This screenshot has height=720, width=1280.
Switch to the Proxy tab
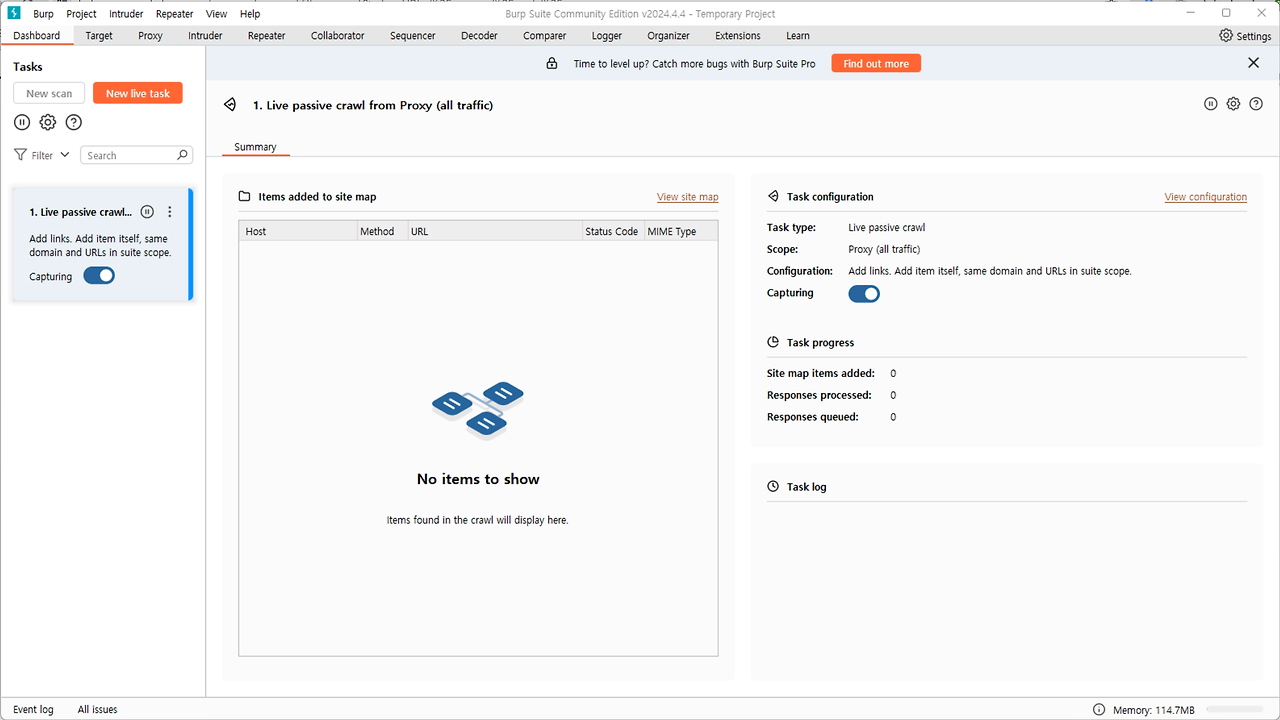click(x=150, y=36)
